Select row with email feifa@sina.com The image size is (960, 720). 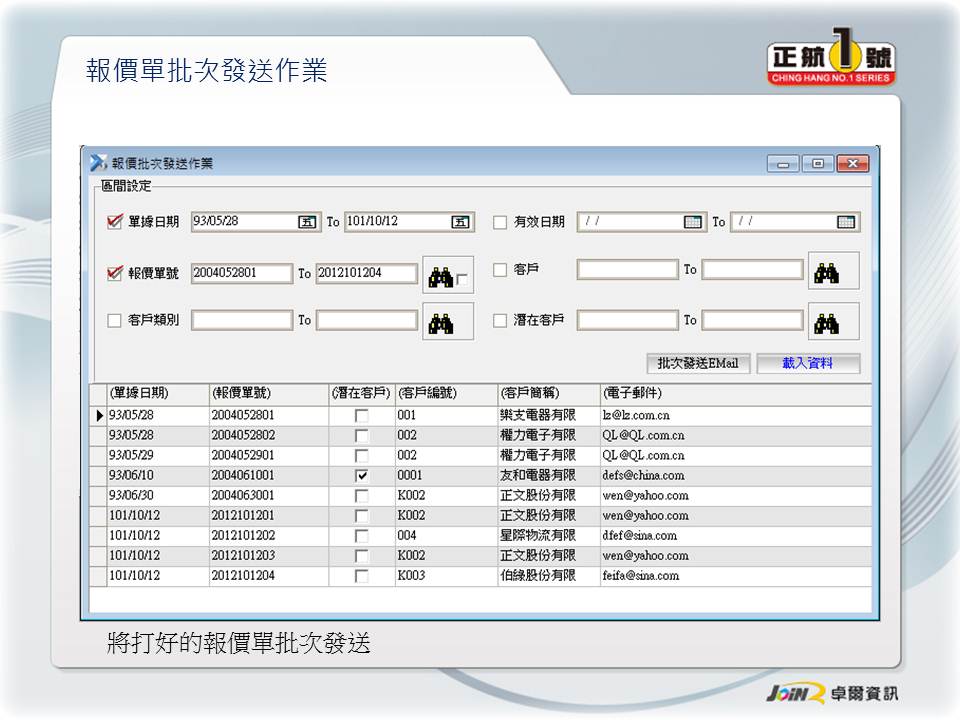click(640, 576)
